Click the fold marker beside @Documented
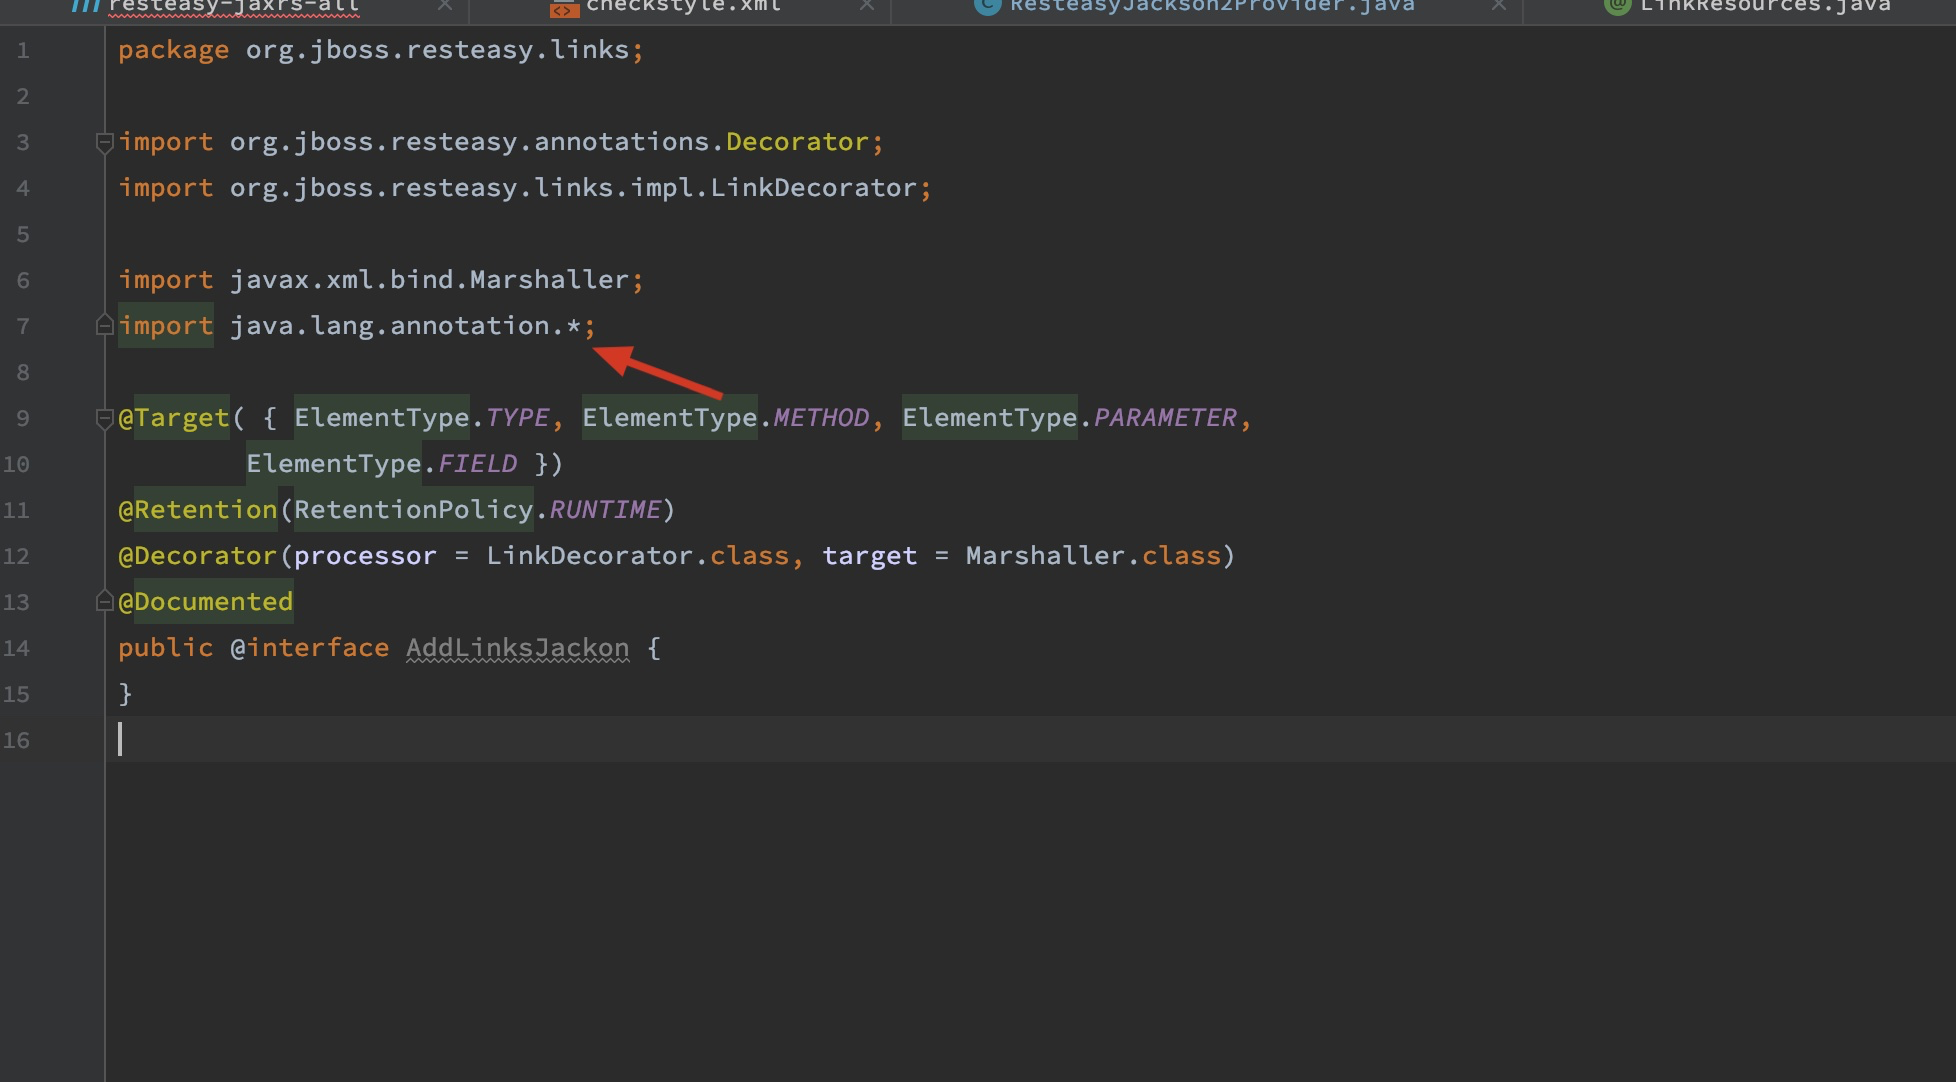 104,602
